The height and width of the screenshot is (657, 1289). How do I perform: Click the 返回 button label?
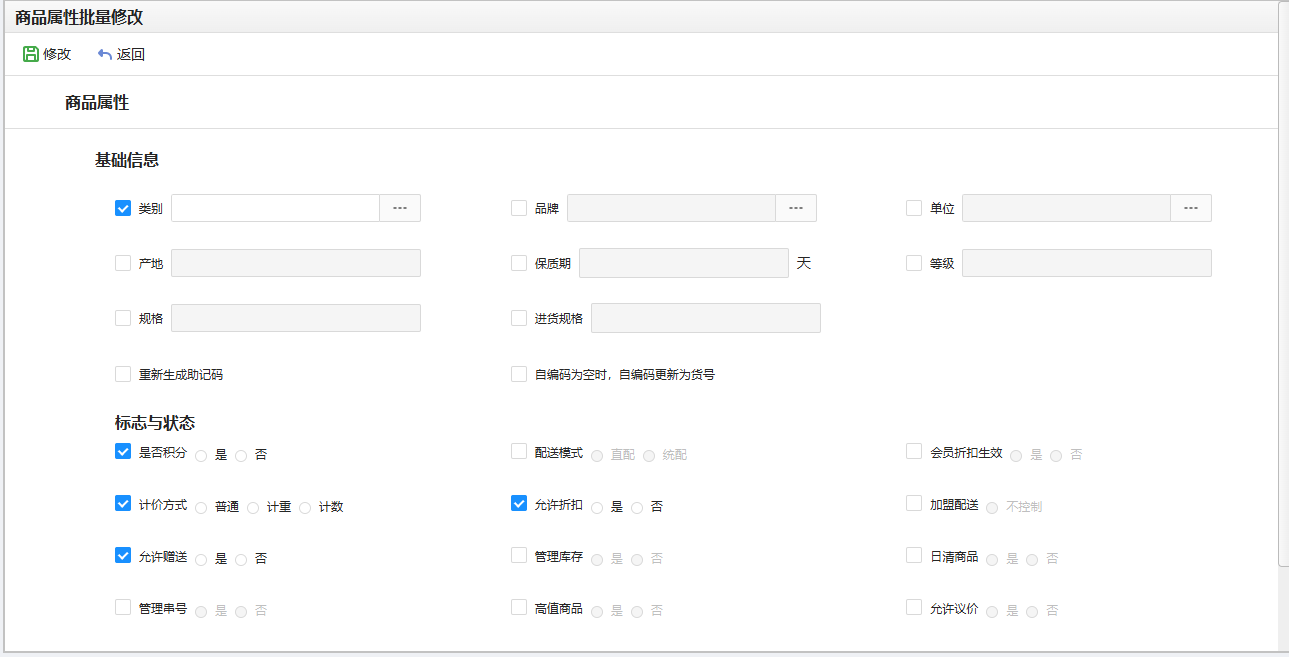[131, 54]
